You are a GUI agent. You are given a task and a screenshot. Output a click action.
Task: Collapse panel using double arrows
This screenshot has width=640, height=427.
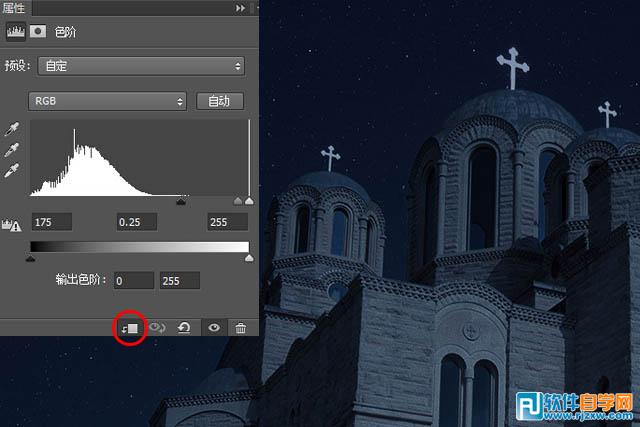240,8
